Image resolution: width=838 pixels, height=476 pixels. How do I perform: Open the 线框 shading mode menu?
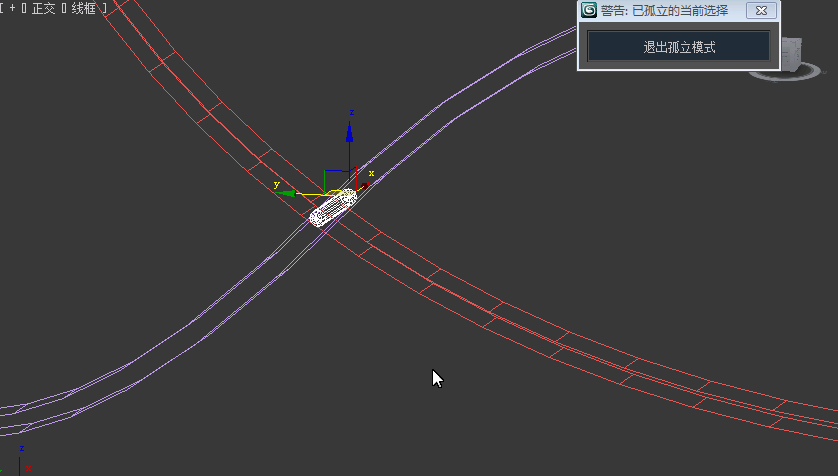pyautogui.click(x=83, y=9)
